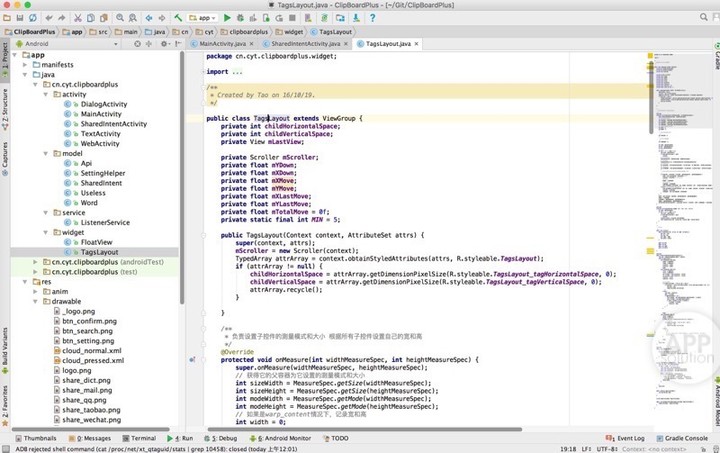
Task: Collapse the drawable folder
Action: click(x=35, y=302)
